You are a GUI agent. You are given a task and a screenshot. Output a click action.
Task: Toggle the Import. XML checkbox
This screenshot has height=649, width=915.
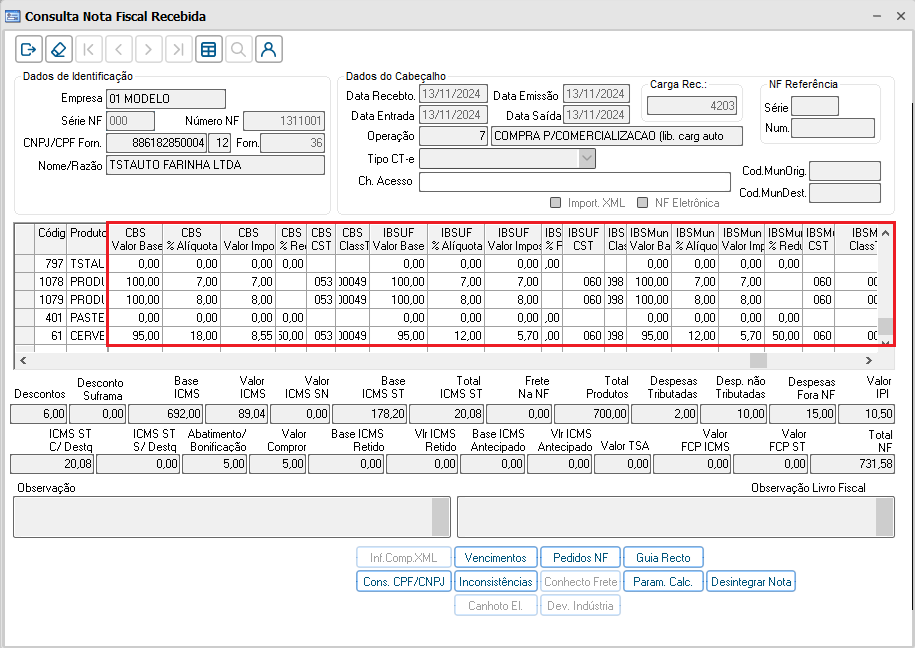point(556,203)
